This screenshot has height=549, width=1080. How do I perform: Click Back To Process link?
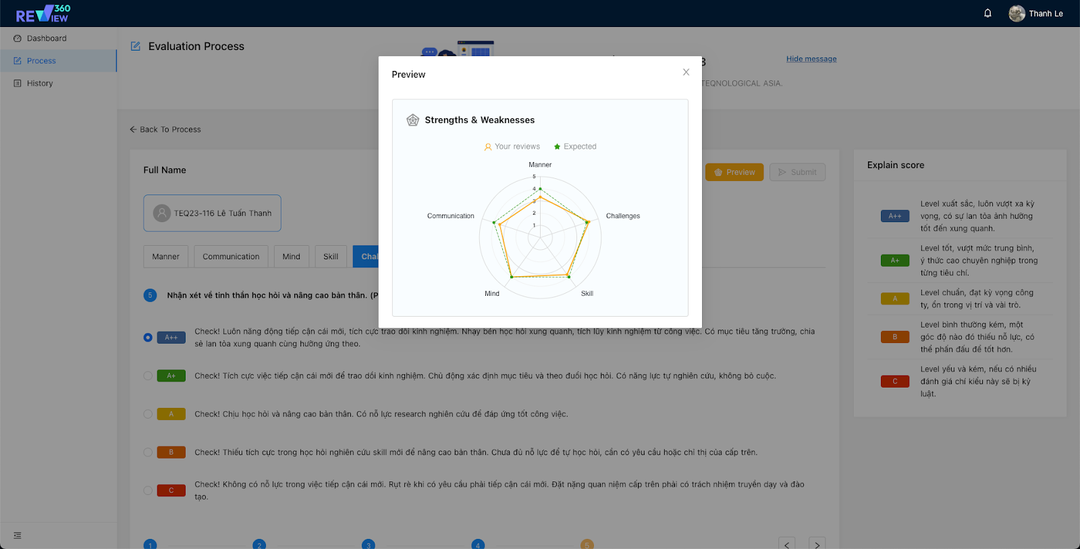(x=165, y=129)
